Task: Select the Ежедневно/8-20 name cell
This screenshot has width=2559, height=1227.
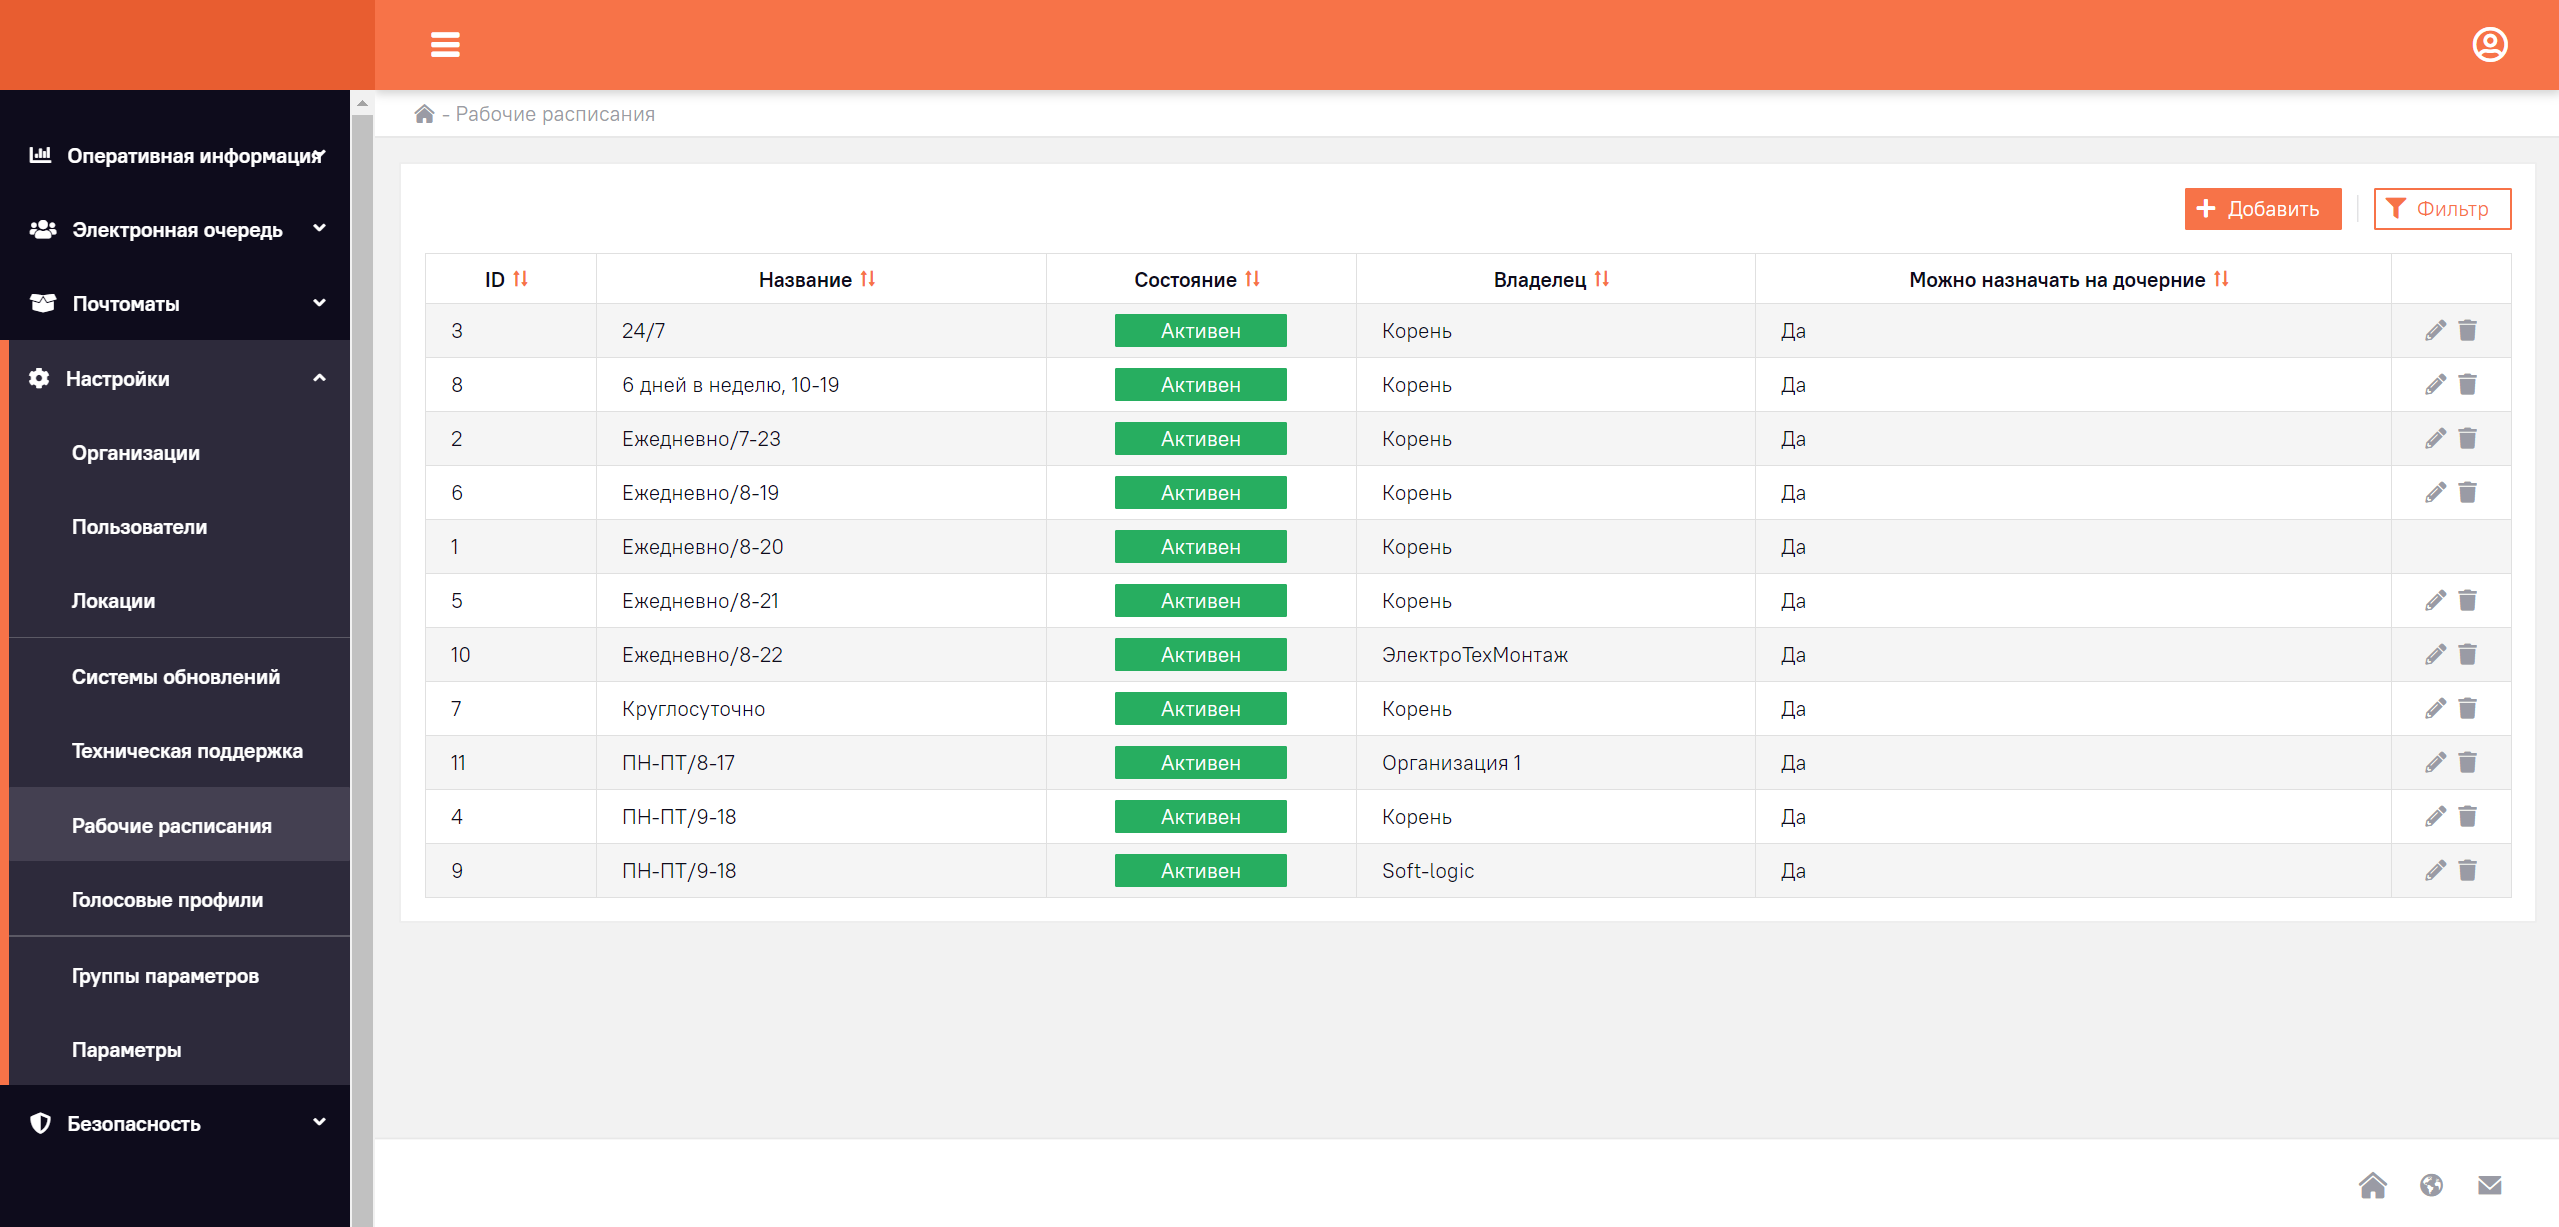Action: 821,547
